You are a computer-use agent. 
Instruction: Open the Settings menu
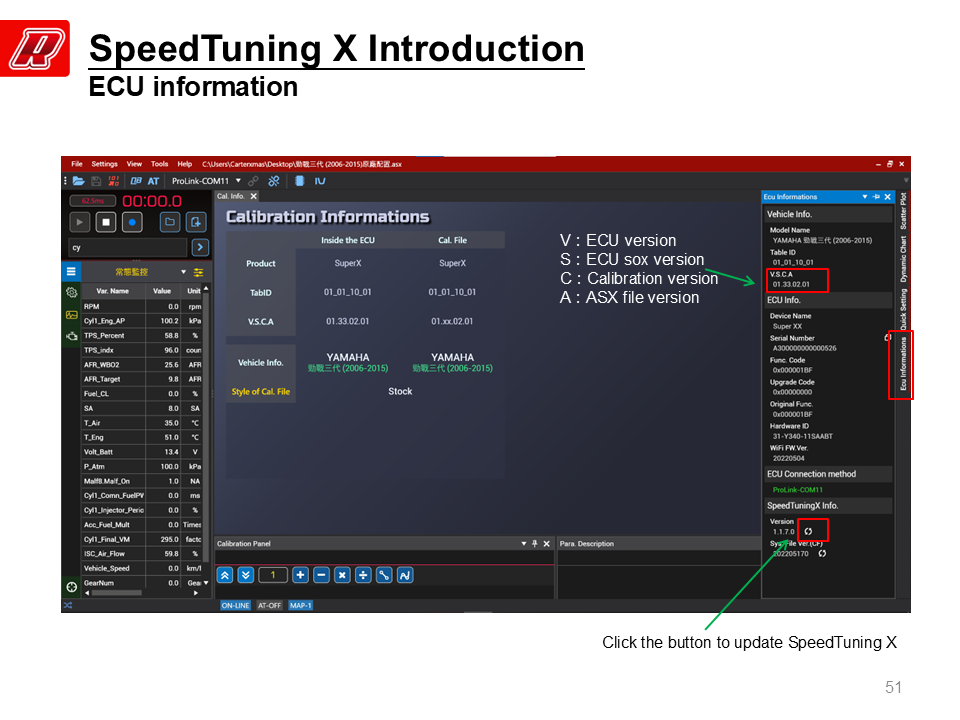(105, 164)
